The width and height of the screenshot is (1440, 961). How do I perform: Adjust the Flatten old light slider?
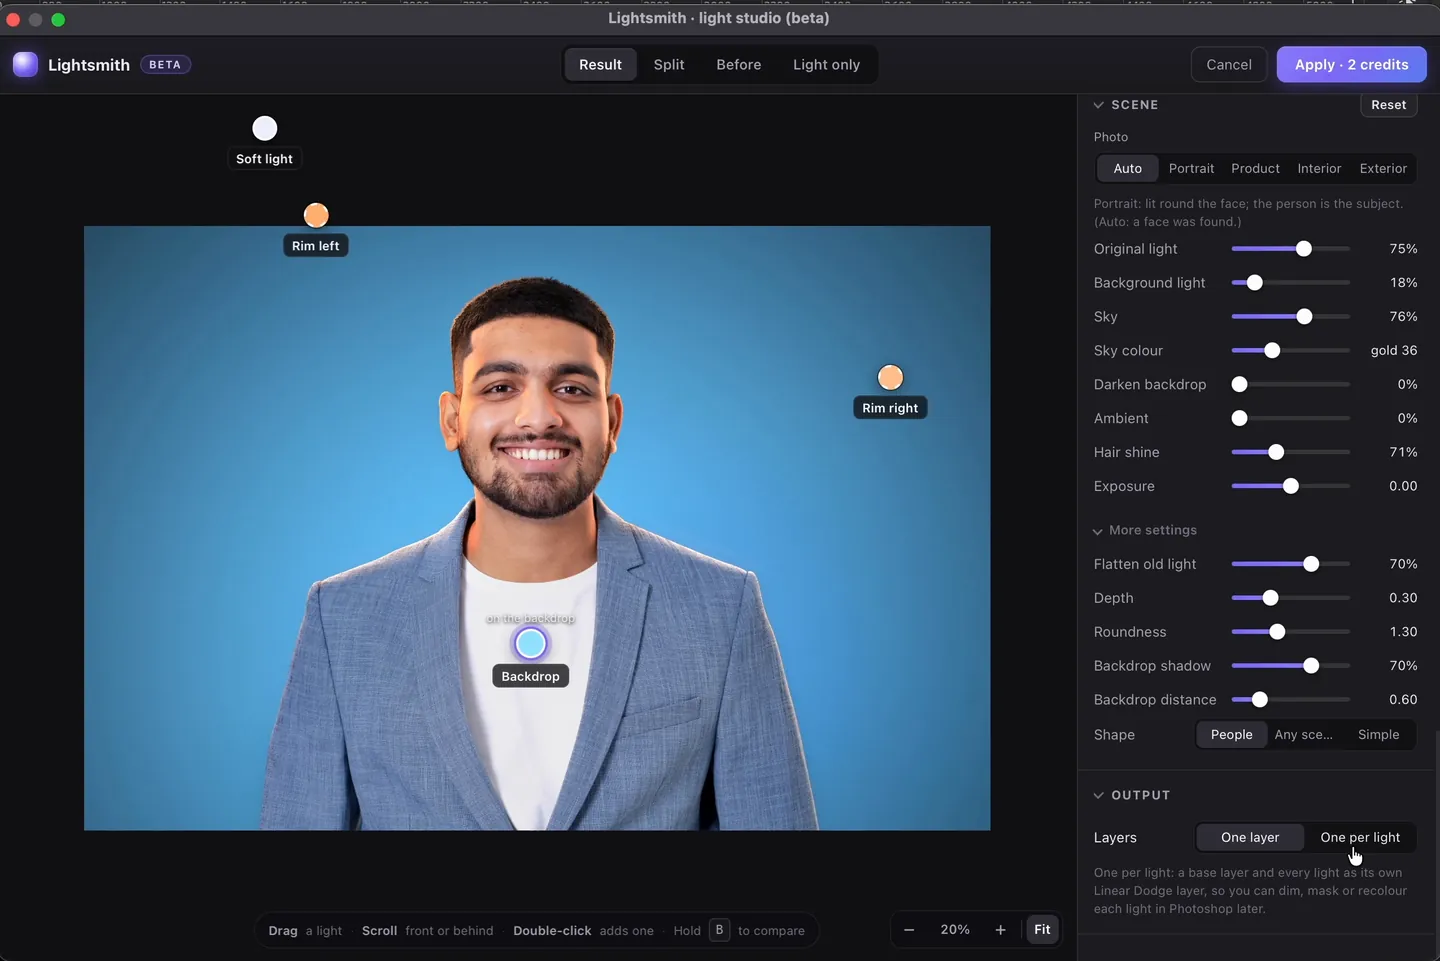(1291, 564)
